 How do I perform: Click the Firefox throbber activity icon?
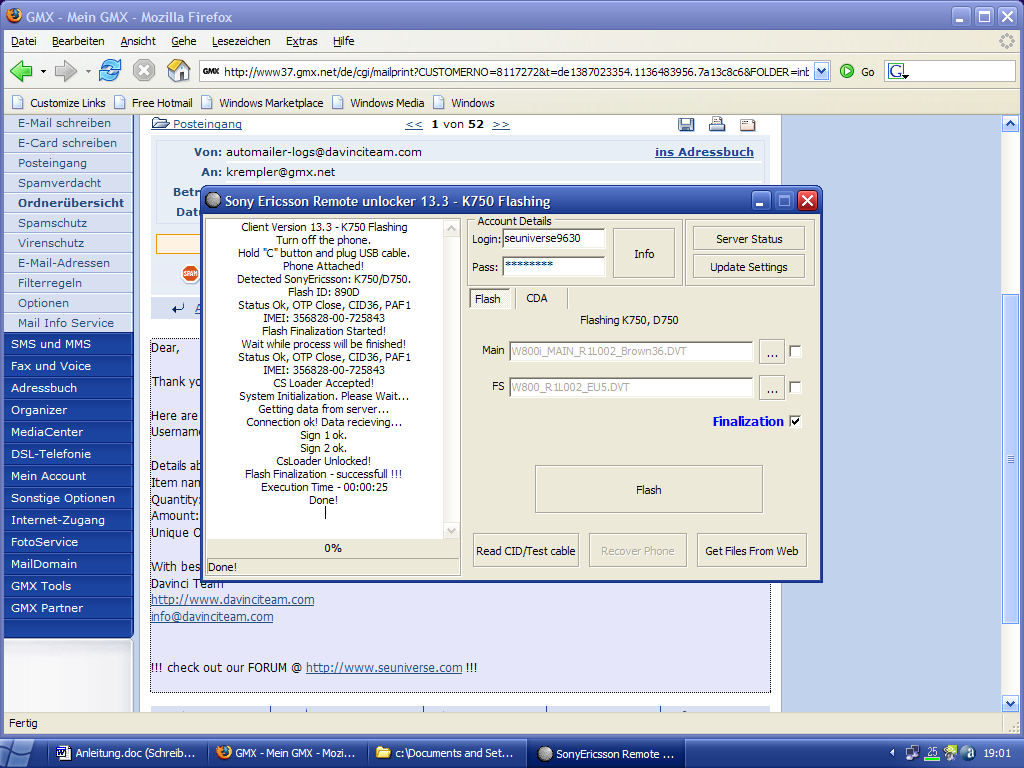click(1007, 41)
